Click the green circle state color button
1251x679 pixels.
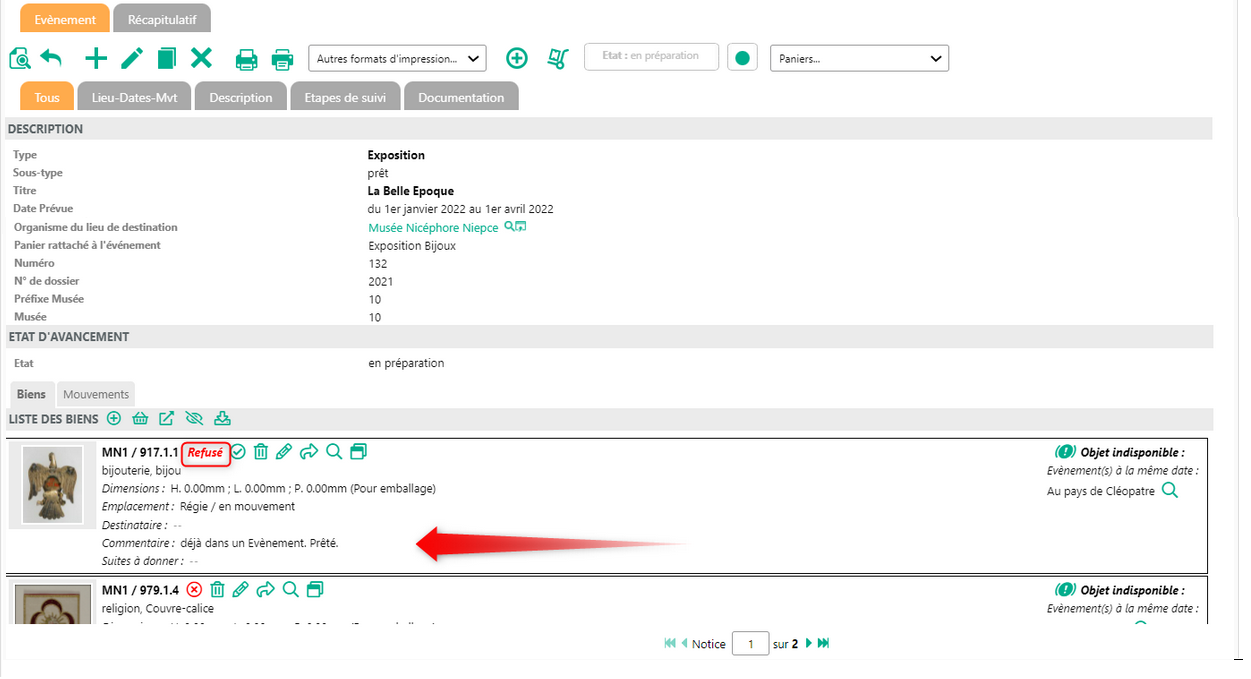(x=742, y=58)
